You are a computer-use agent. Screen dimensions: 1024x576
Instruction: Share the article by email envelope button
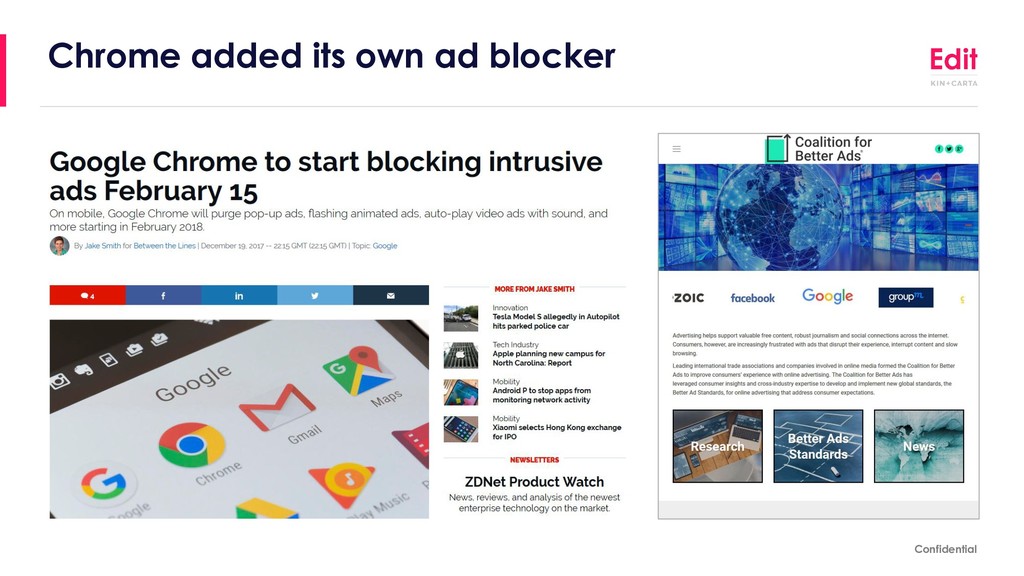point(391,295)
